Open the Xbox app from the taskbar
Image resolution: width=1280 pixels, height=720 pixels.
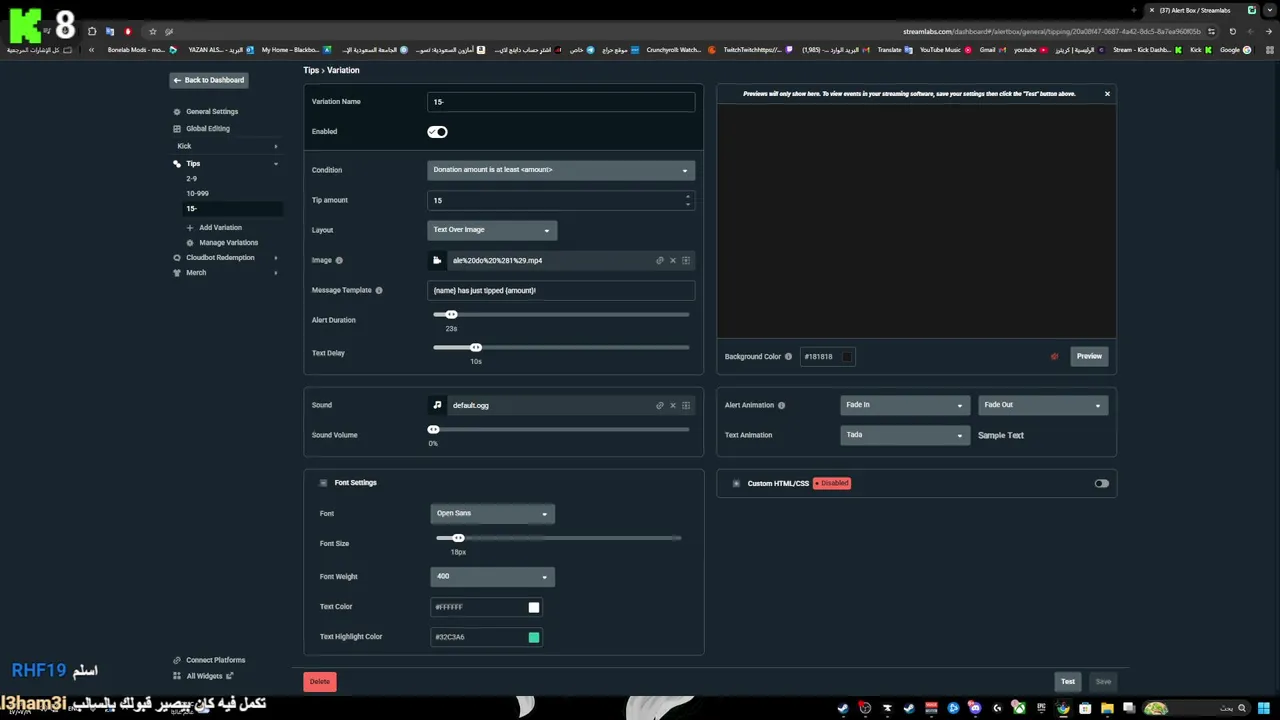click(1019, 709)
